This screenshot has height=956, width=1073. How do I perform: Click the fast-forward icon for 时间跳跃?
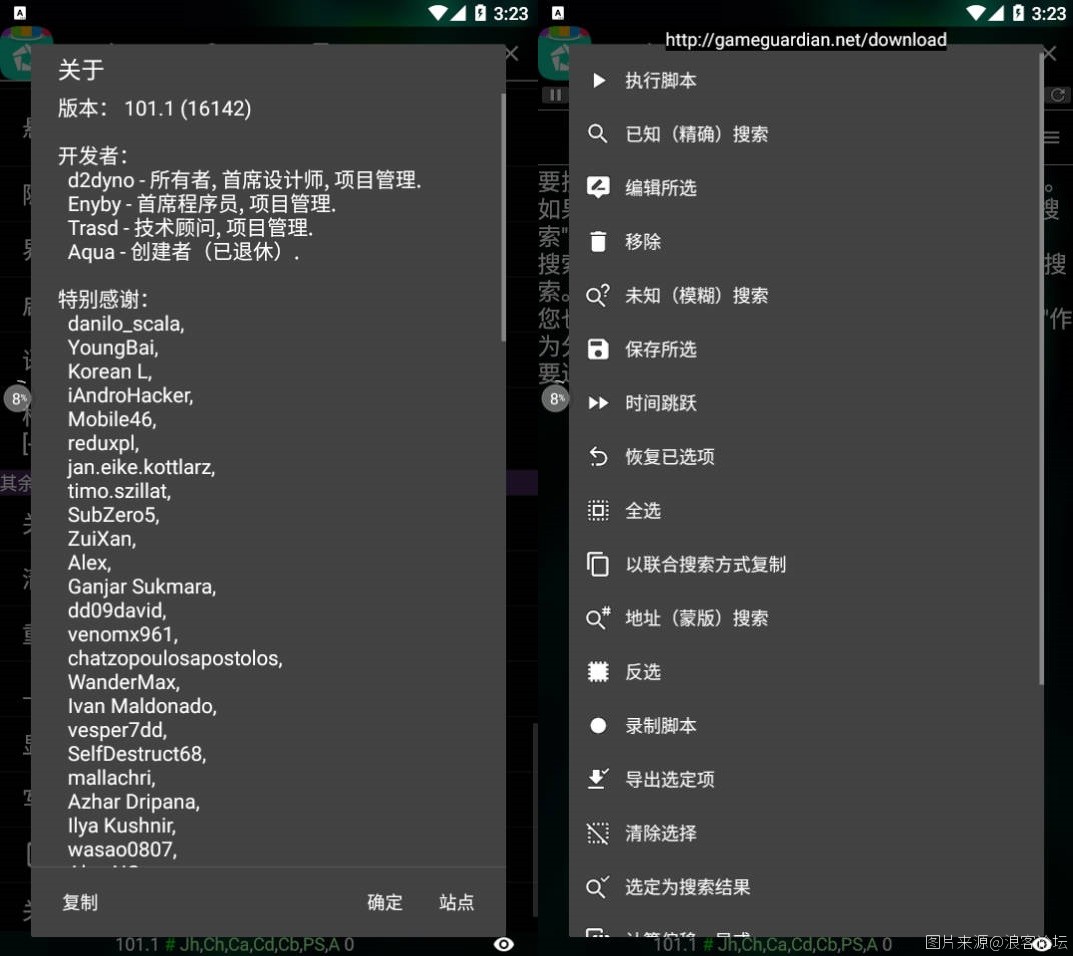(598, 403)
